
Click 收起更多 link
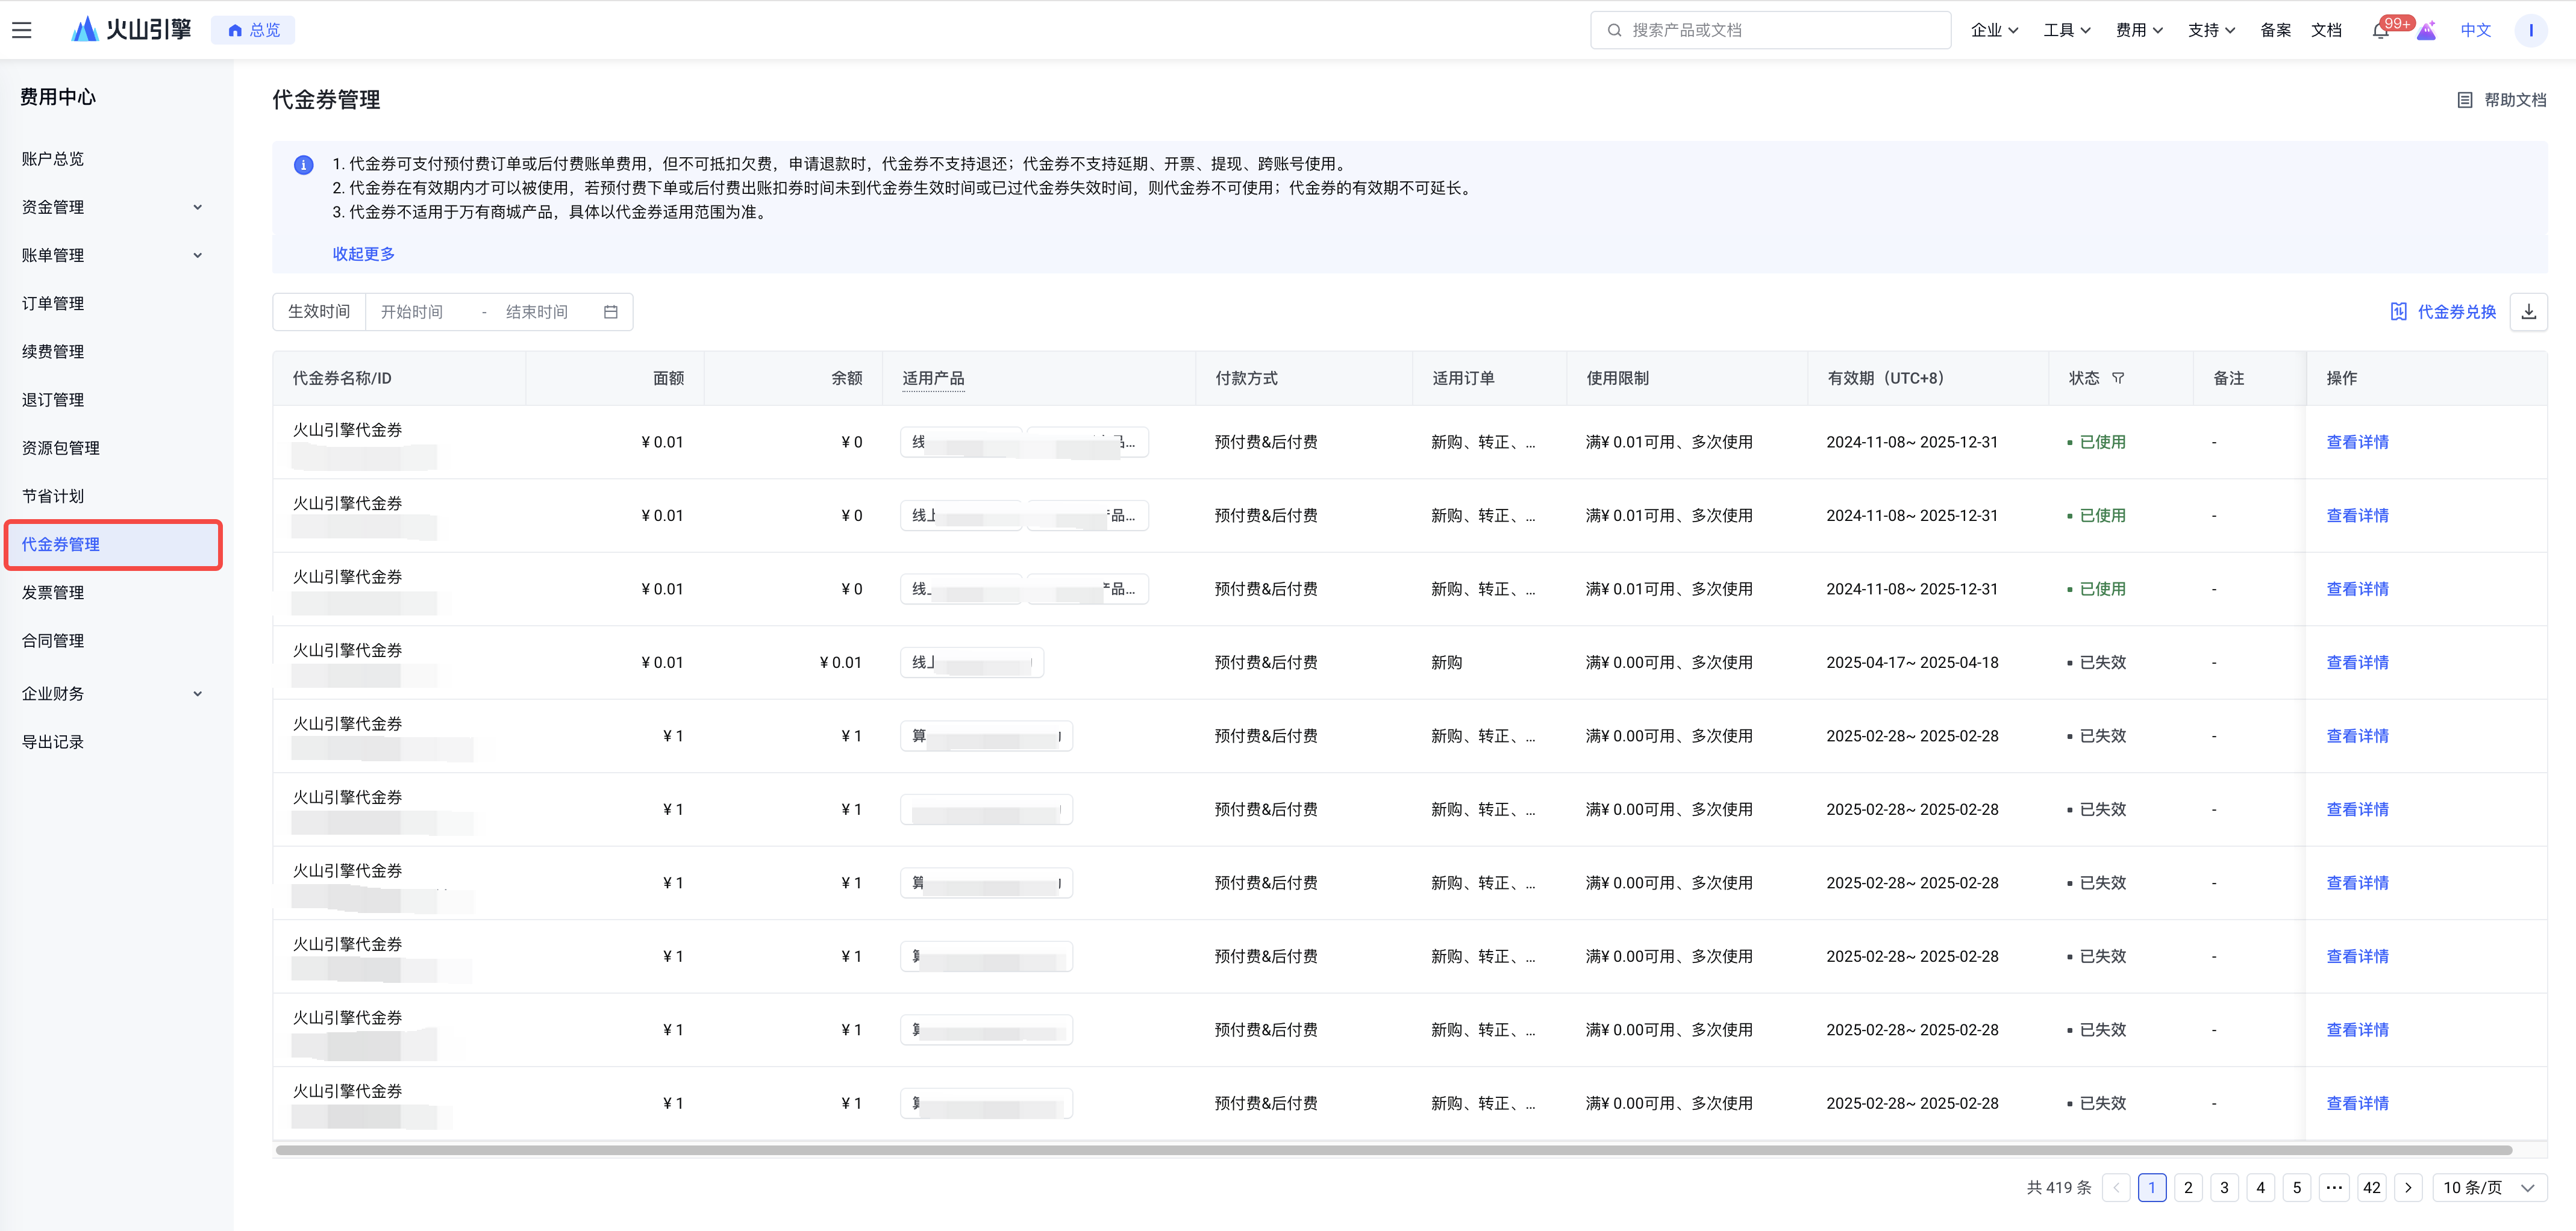click(364, 254)
